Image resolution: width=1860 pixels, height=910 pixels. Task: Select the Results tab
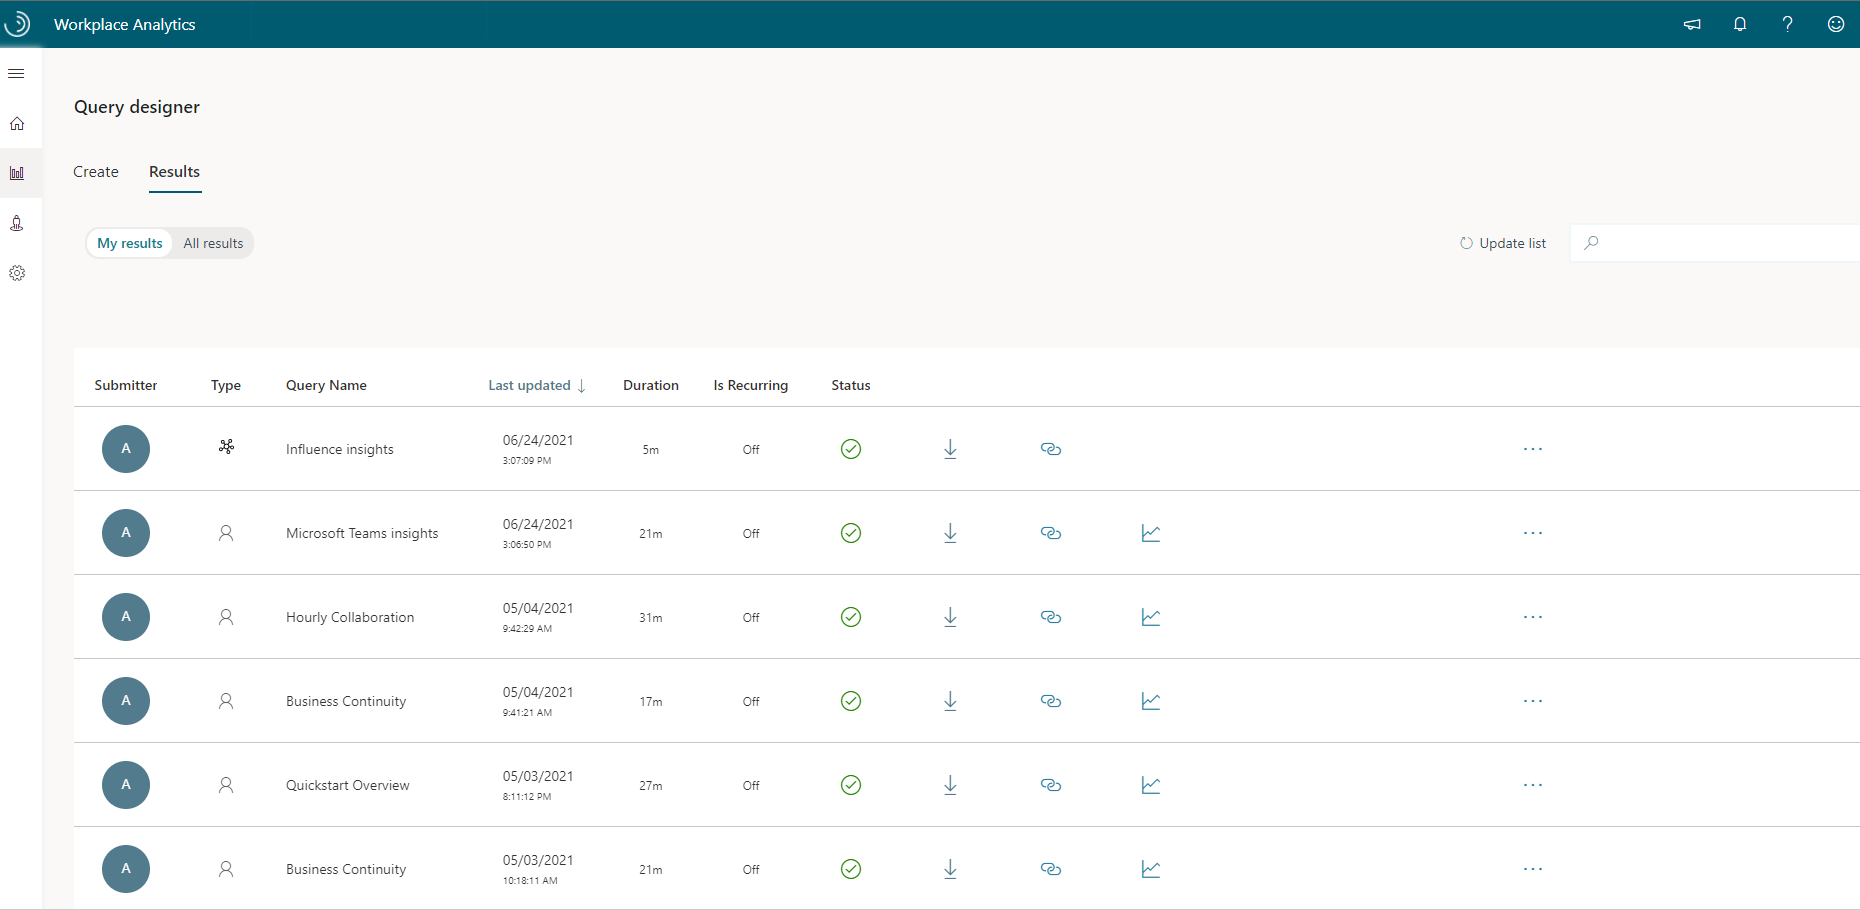[174, 171]
